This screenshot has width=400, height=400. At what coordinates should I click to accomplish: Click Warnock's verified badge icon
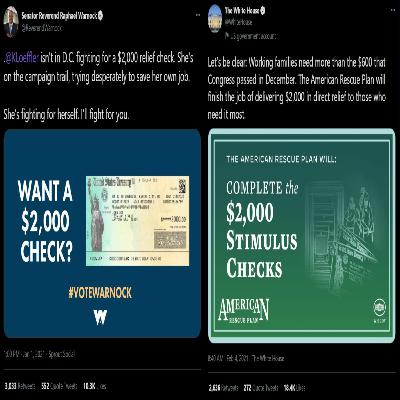(100, 15)
